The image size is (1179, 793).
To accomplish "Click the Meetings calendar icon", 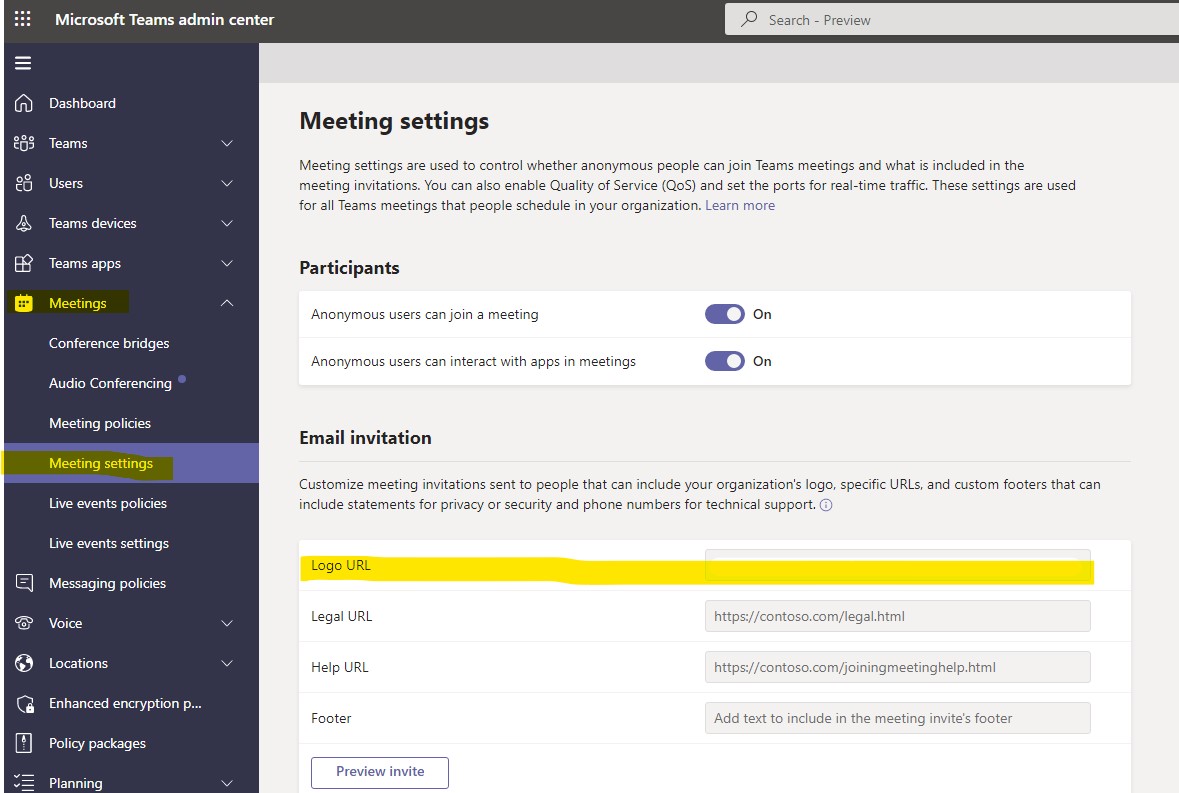I will tap(24, 303).
